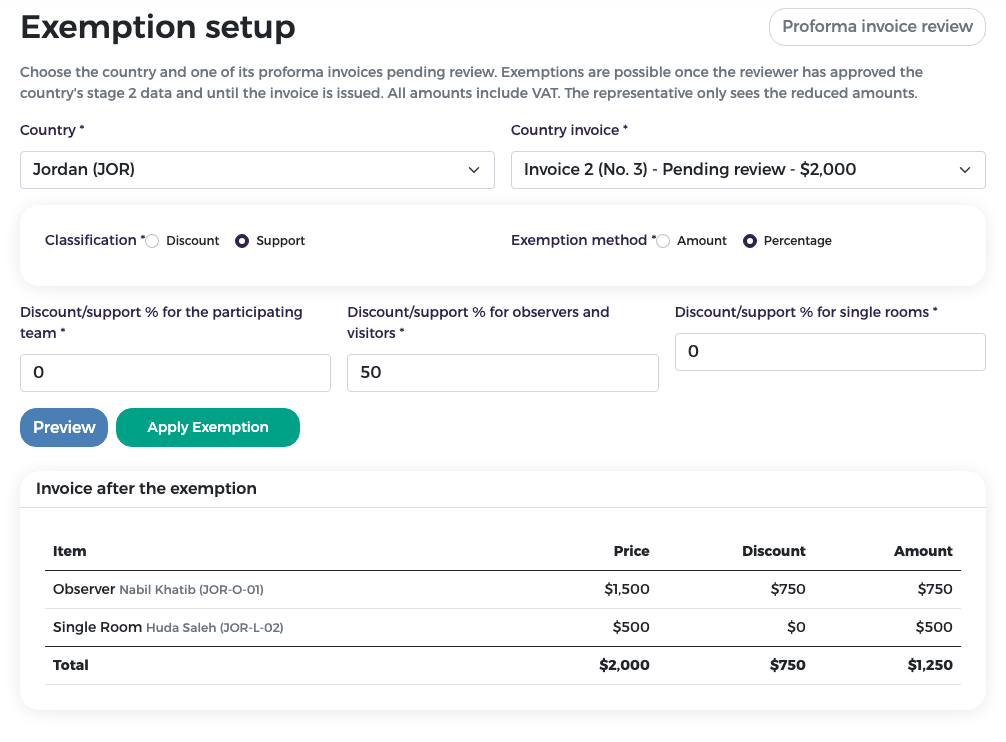The image size is (1006, 742).
Task: Click the Invoice after the exemption heading
Action: coord(146,489)
